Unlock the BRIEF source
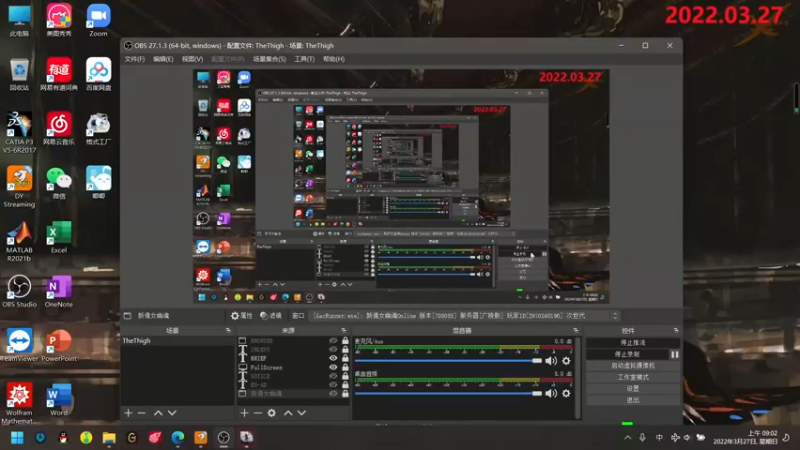This screenshot has width=800, height=450. click(345, 358)
